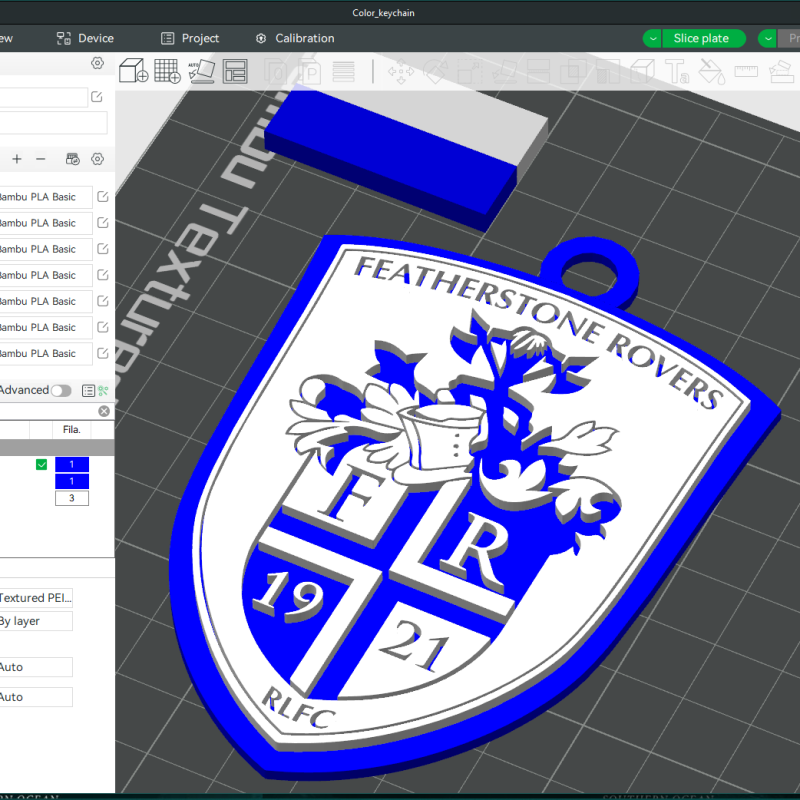Select the Lay on face tool
The width and height of the screenshot is (800, 800).
coord(504,71)
